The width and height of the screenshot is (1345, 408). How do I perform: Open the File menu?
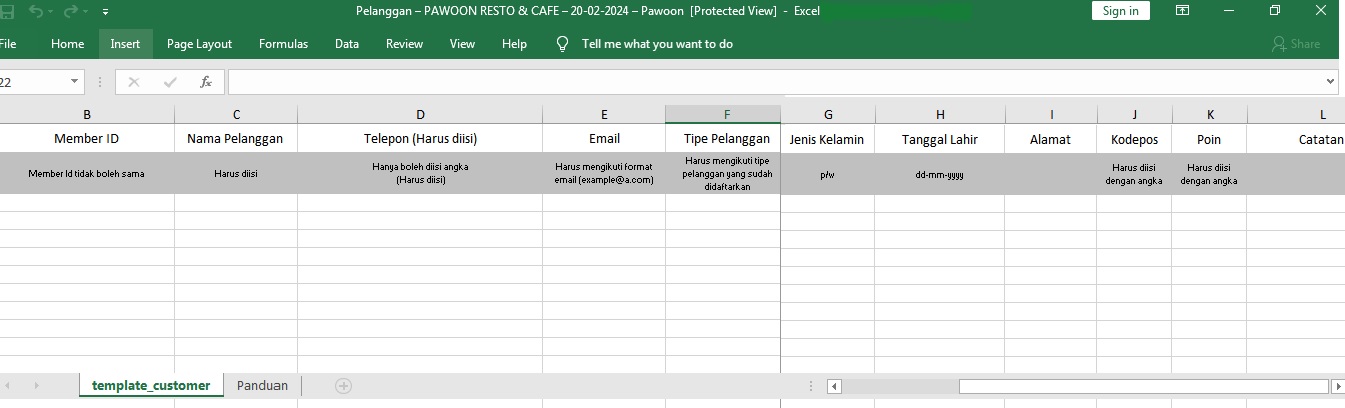point(8,44)
